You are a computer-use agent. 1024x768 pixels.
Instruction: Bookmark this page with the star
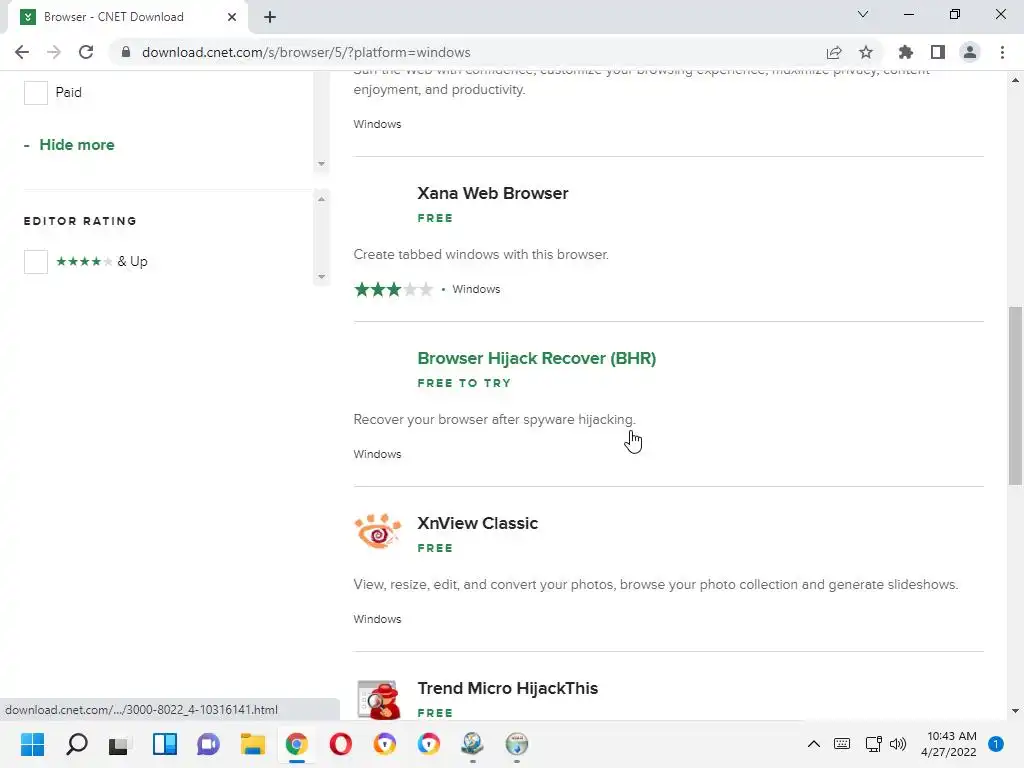[866, 52]
